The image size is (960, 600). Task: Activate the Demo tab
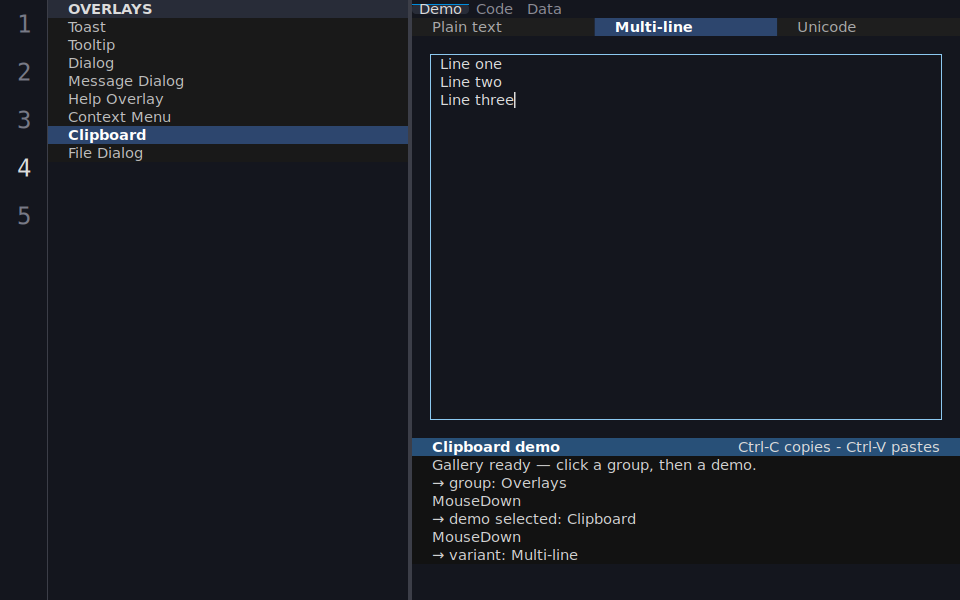pos(440,9)
